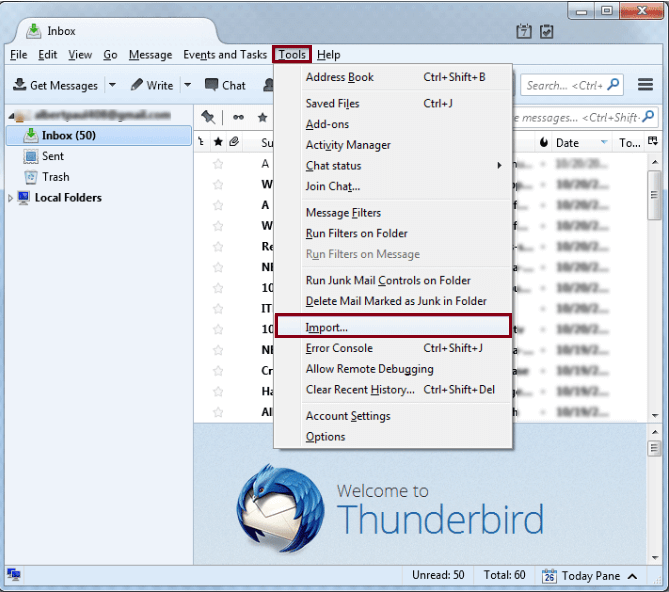The image size is (669, 592).
Task: Open the Tasks tab icon
Action: tap(547, 31)
